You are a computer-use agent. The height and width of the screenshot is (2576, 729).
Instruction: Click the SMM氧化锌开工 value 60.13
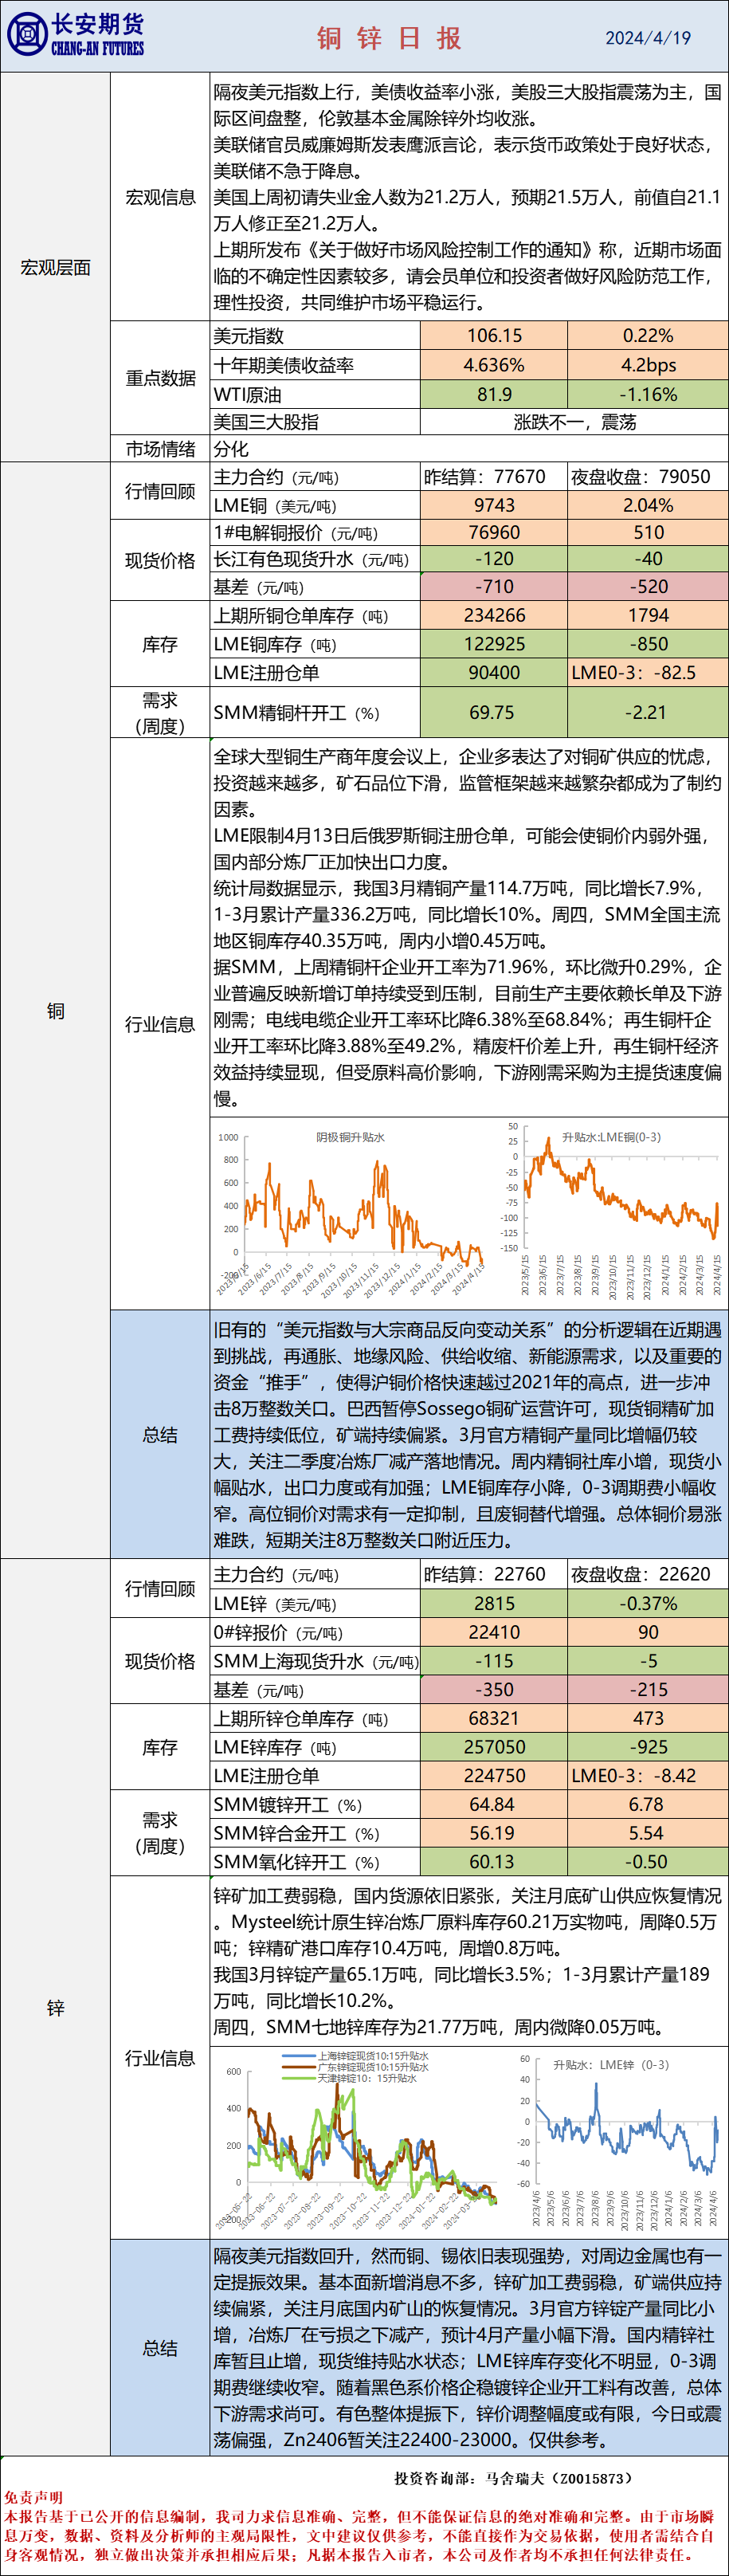point(494,1863)
